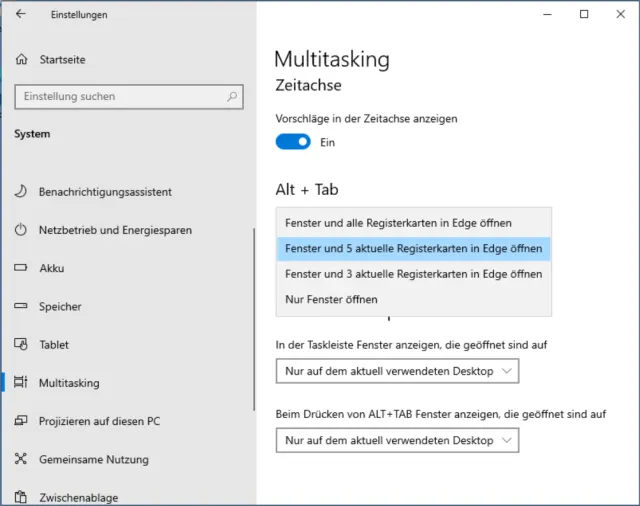640x506 pixels.
Task: Click the Netzbetrieb und Energiesparen power icon
Action: (x=21, y=230)
